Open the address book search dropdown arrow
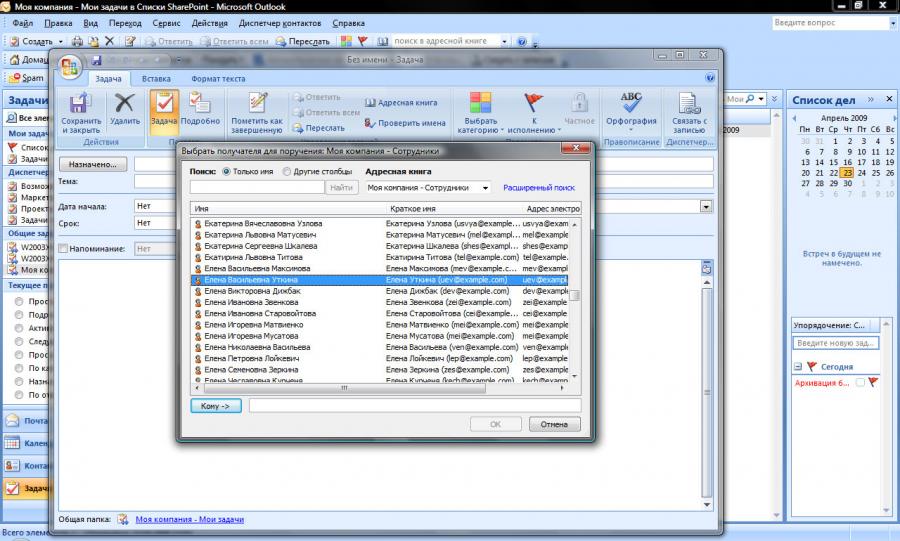Image resolution: width=900 pixels, height=541 pixels. click(505, 41)
